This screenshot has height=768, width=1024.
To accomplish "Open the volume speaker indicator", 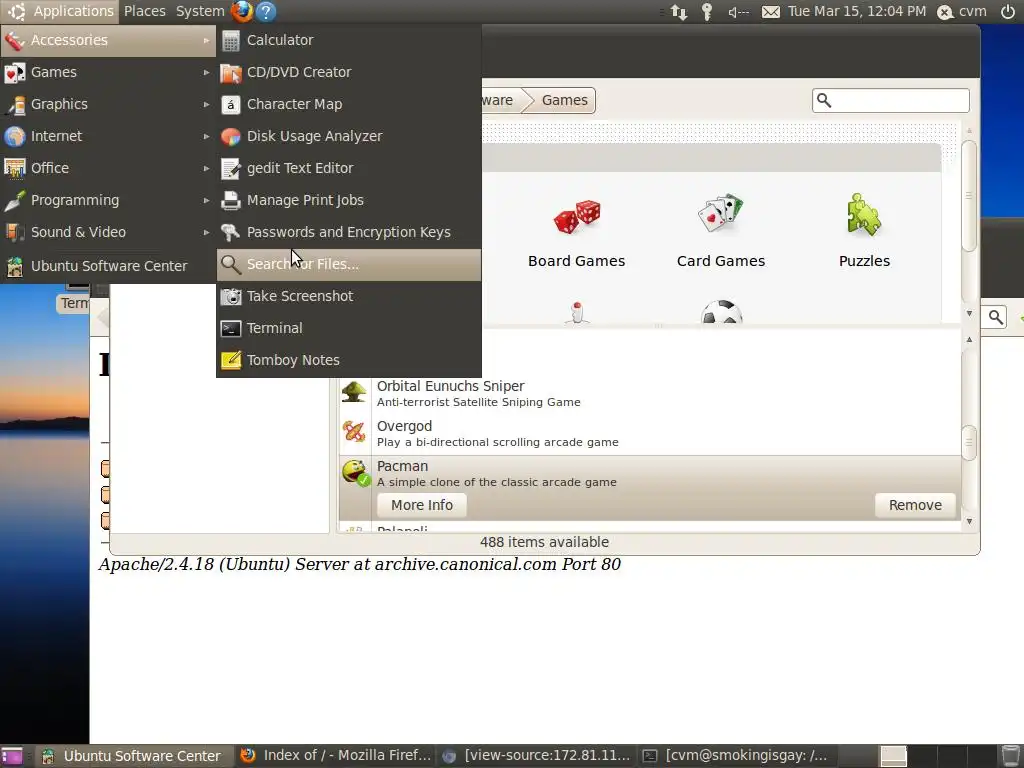I will [739, 12].
